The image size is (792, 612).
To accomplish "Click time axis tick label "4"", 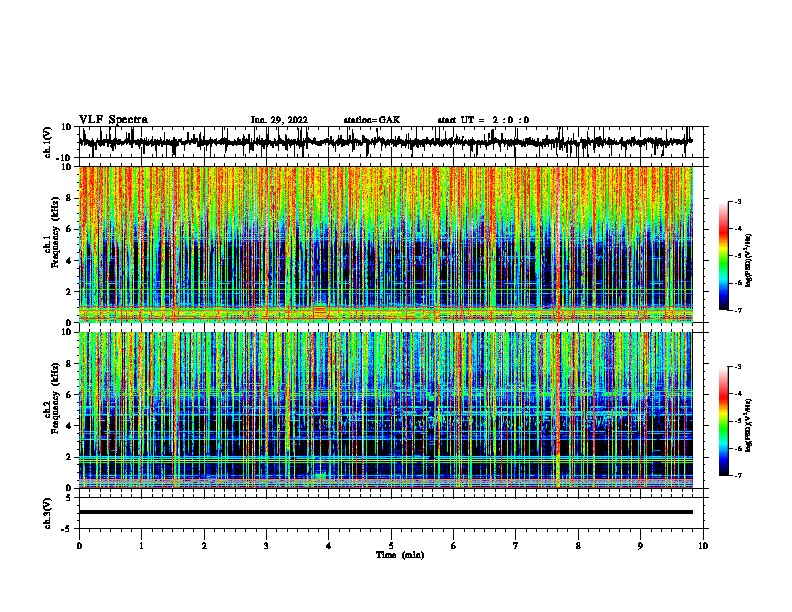I will [329, 546].
